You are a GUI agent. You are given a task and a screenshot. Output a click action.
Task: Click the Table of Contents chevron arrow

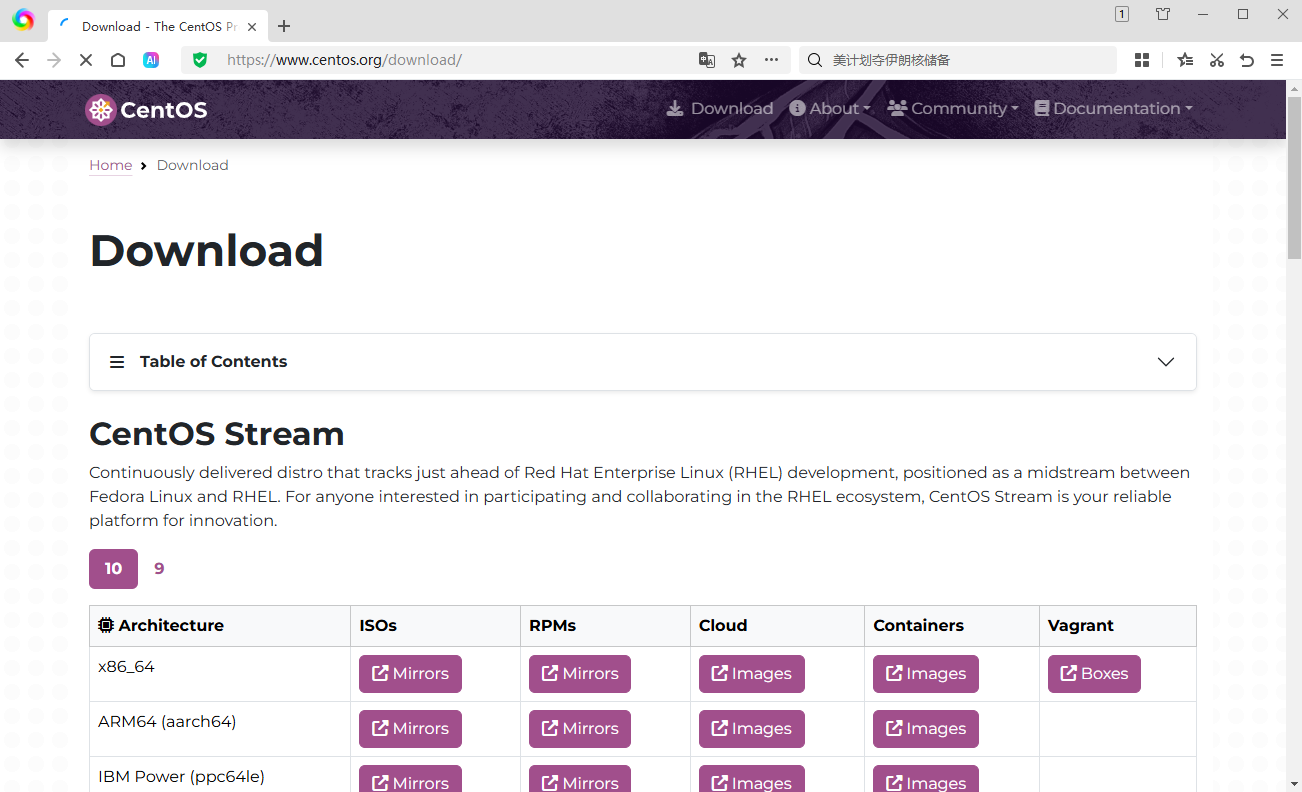[x=1166, y=362]
